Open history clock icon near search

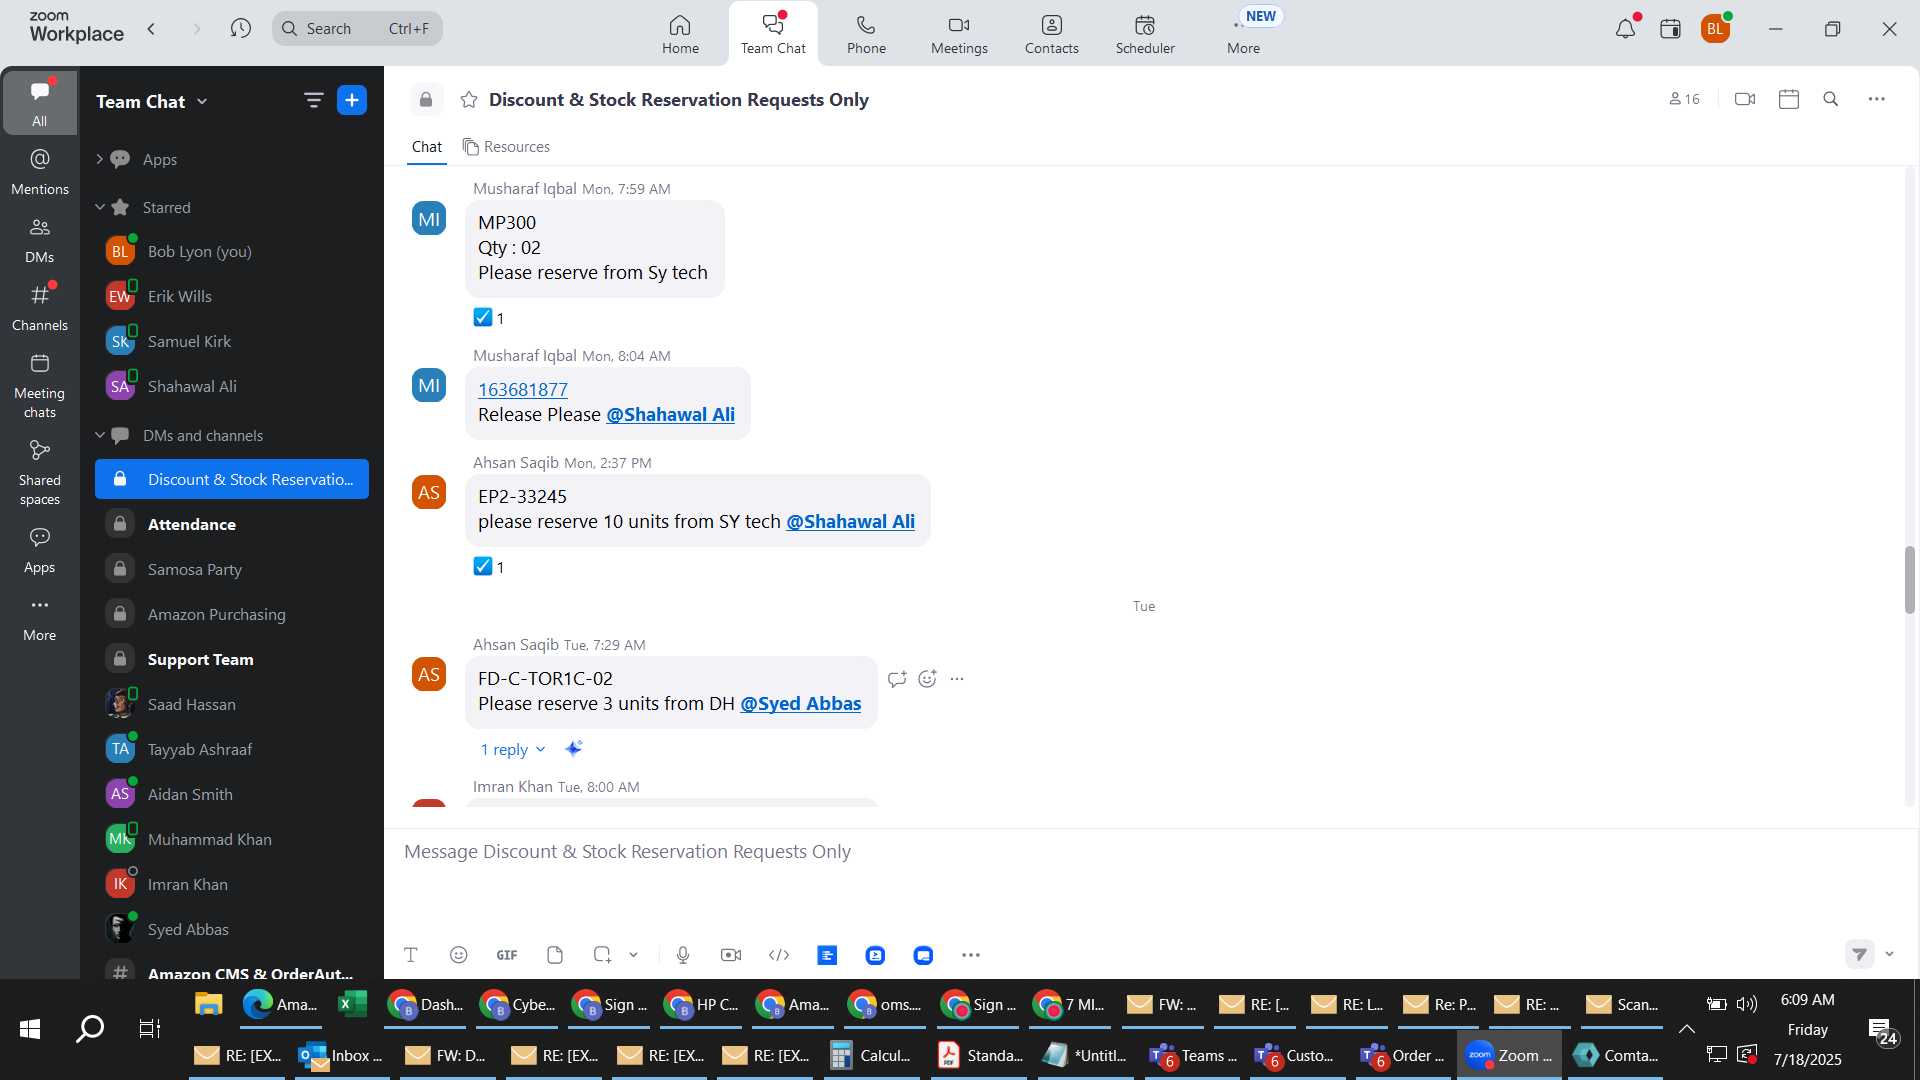240,28
